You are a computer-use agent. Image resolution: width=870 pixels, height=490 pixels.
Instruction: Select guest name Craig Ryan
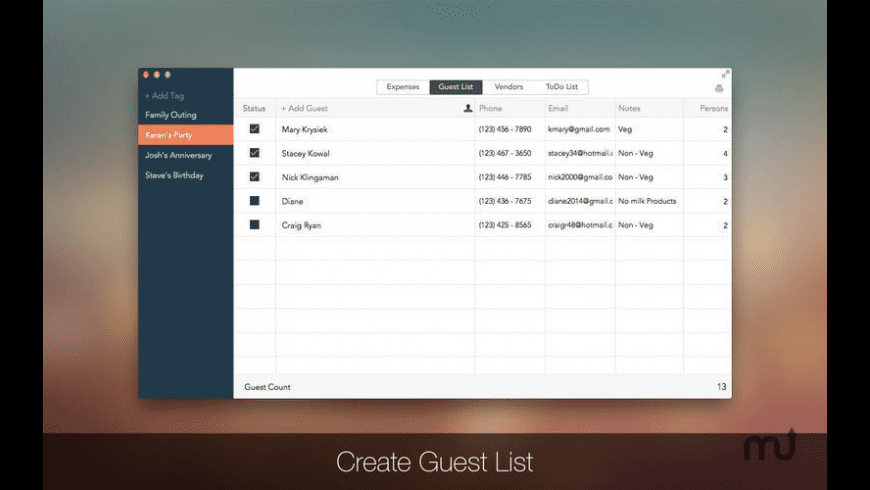click(x=301, y=225)
